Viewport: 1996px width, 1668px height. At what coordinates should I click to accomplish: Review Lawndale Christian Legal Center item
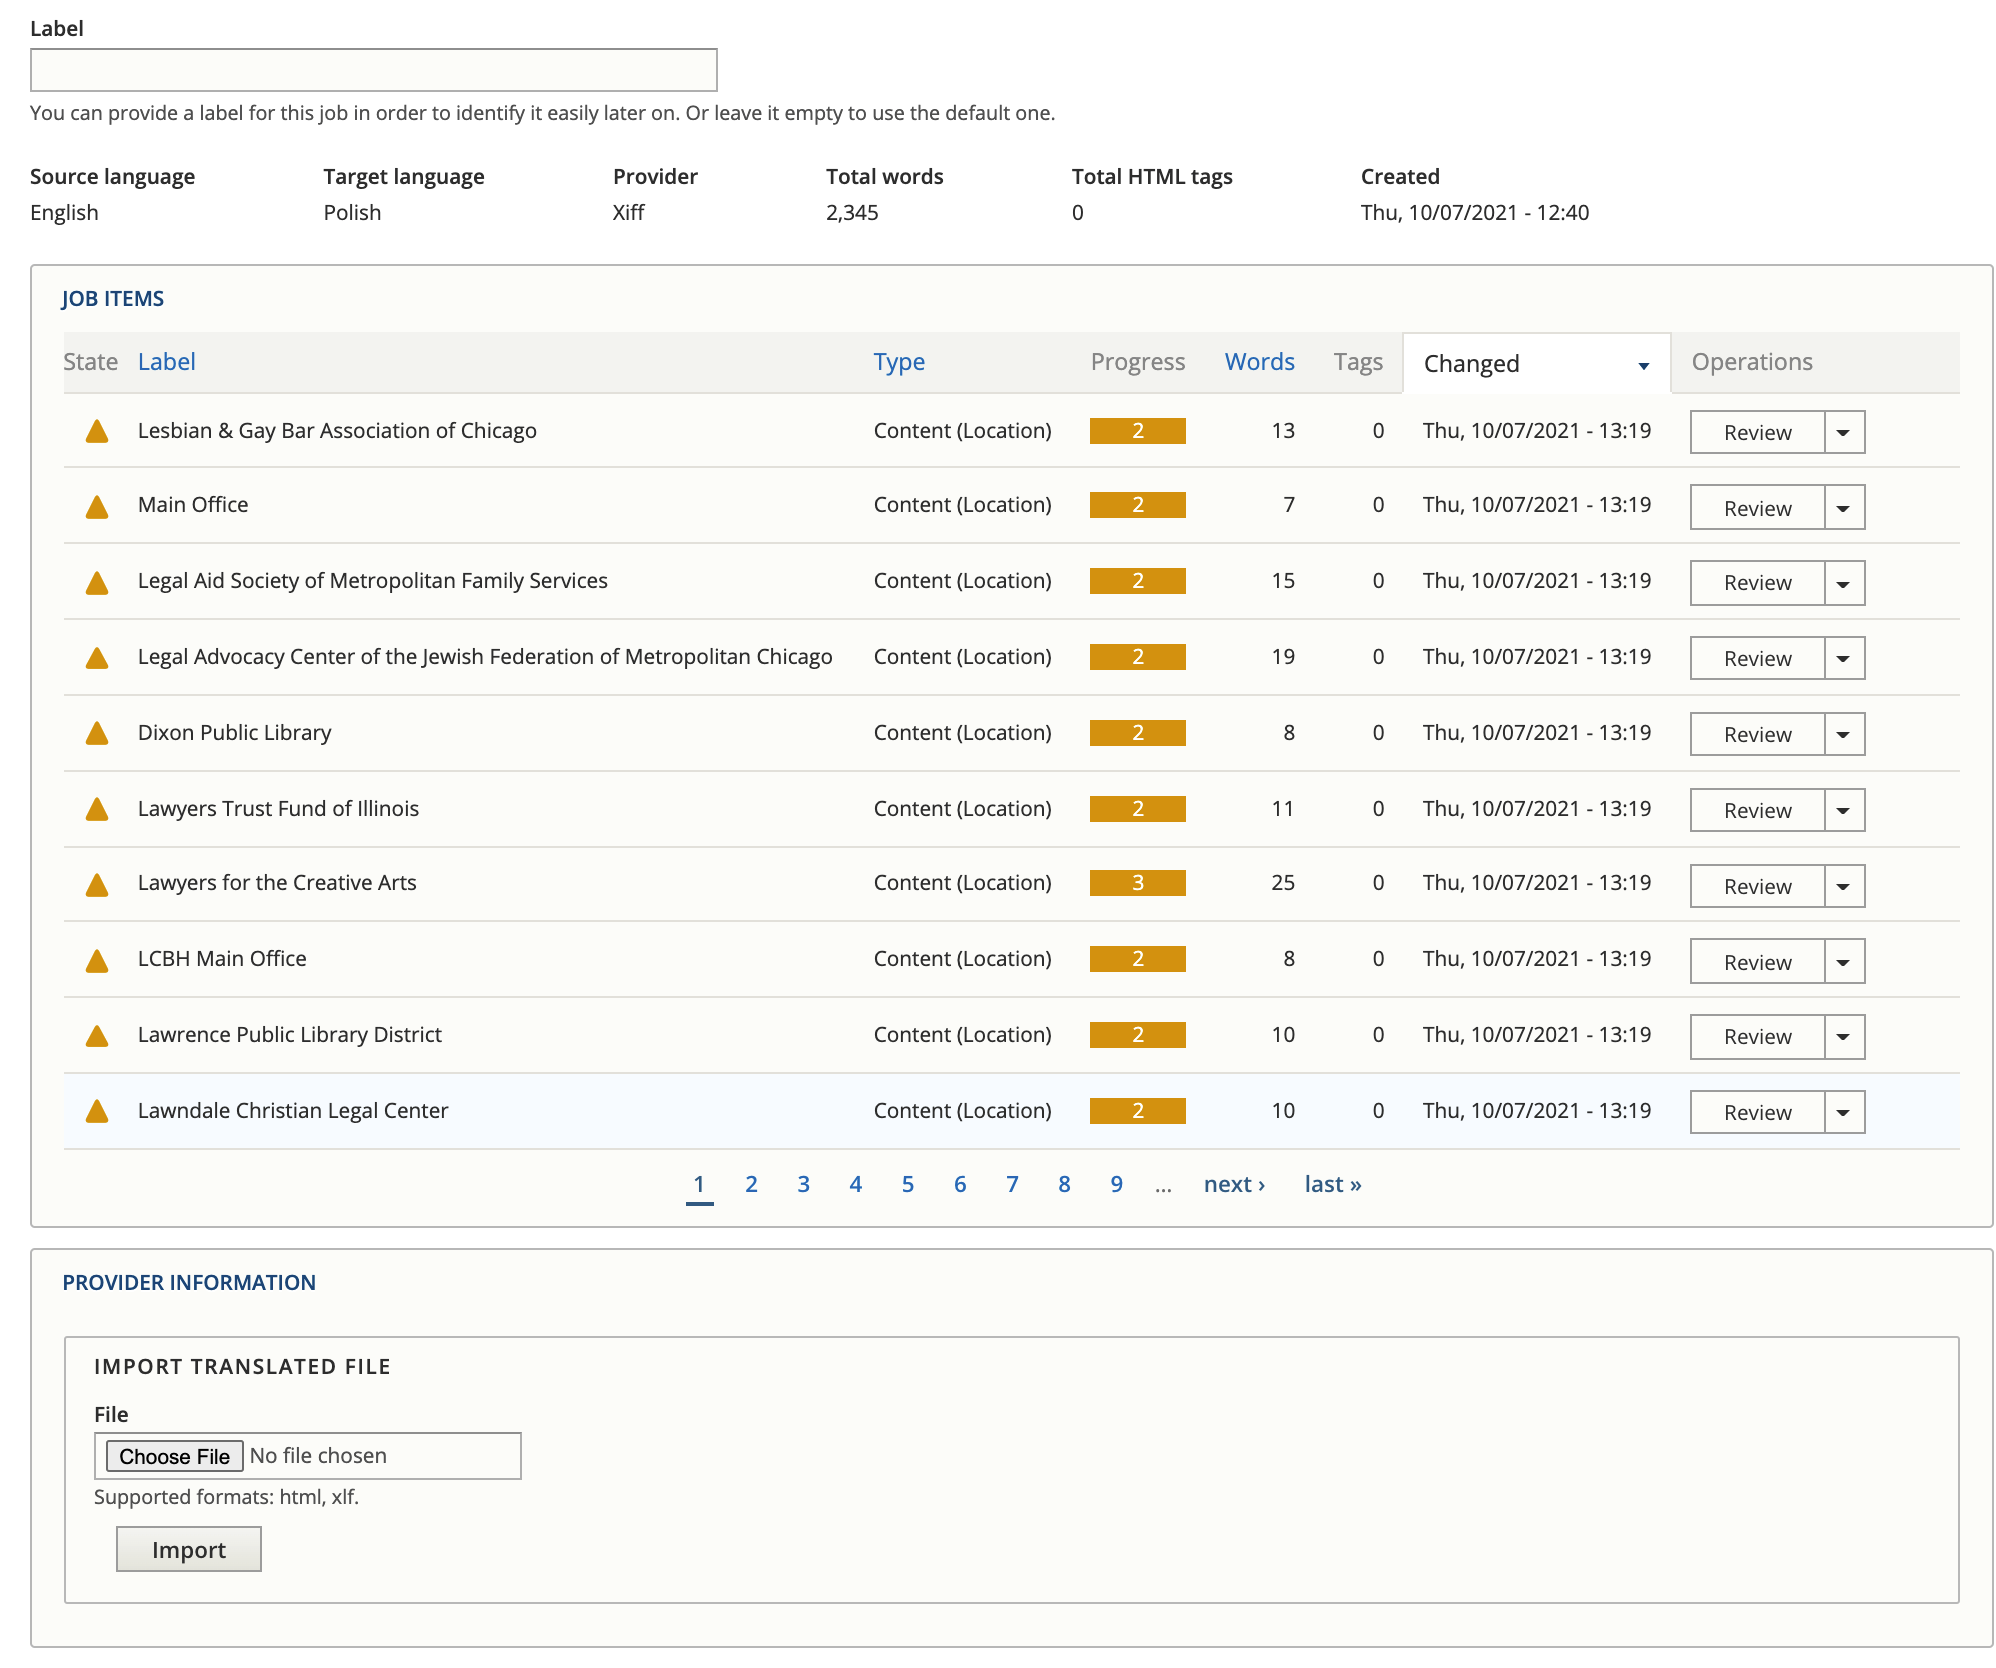click(x=1757, y=1112)
